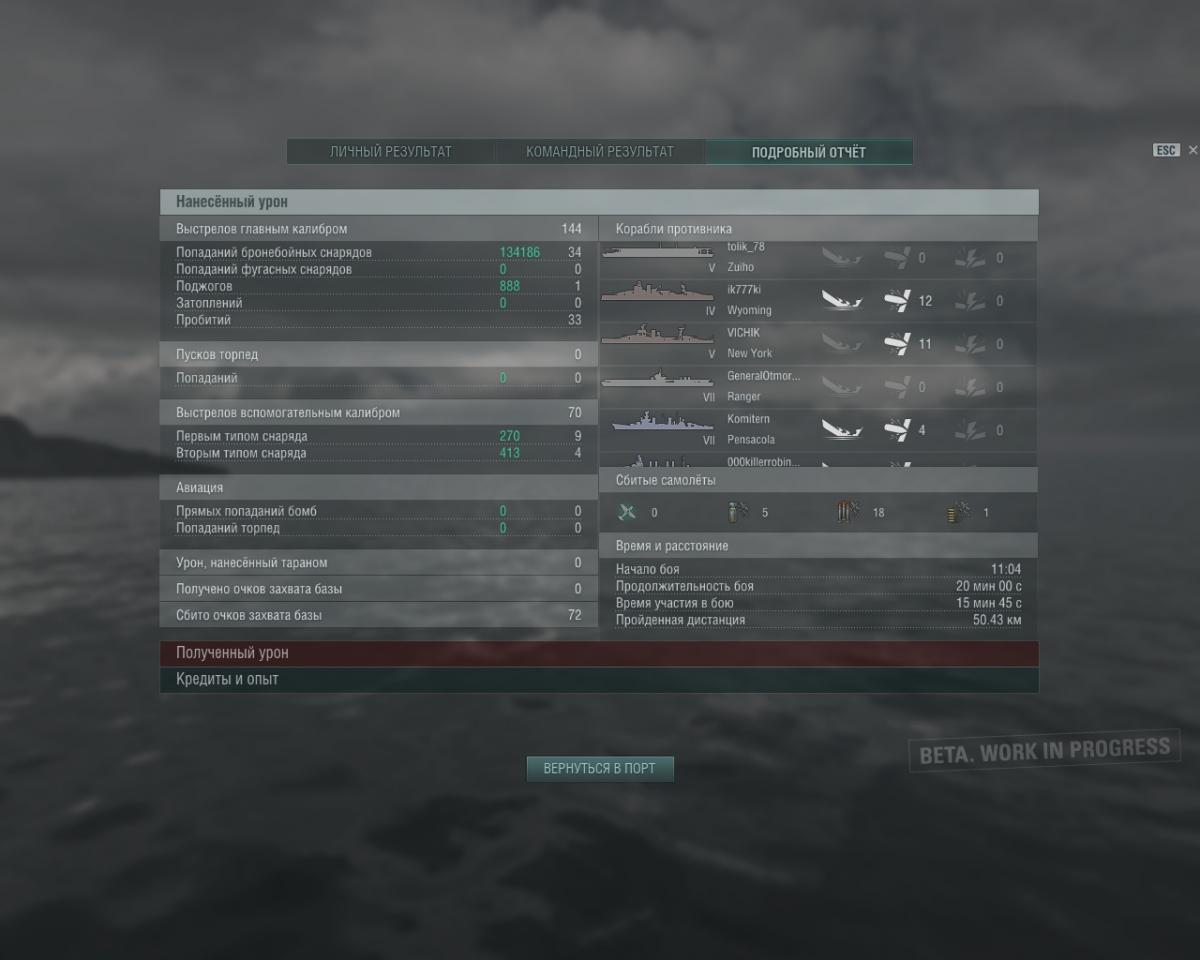Click the Zuiho carrier silhouette
Screen dimensions: 1200x960
(x=658, y=252)
